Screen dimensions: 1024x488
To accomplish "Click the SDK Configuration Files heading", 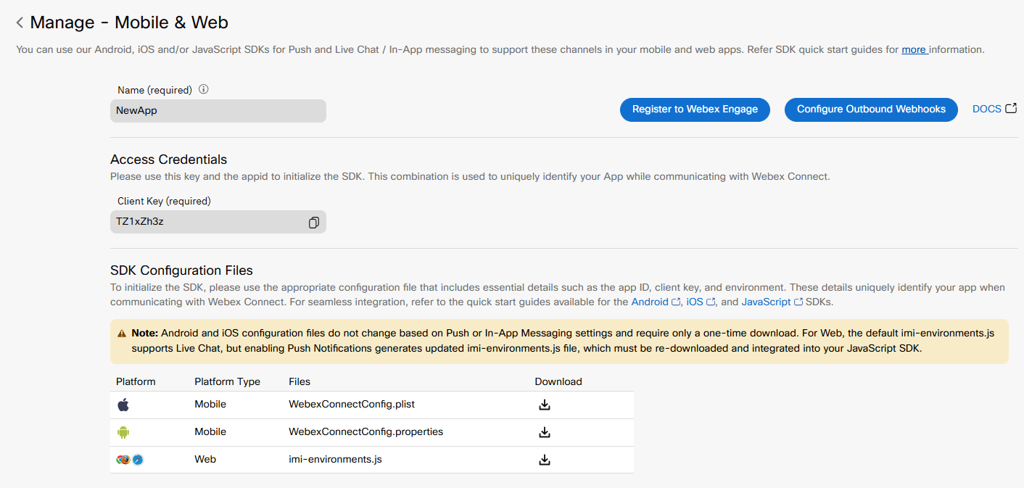I will 182,270.
